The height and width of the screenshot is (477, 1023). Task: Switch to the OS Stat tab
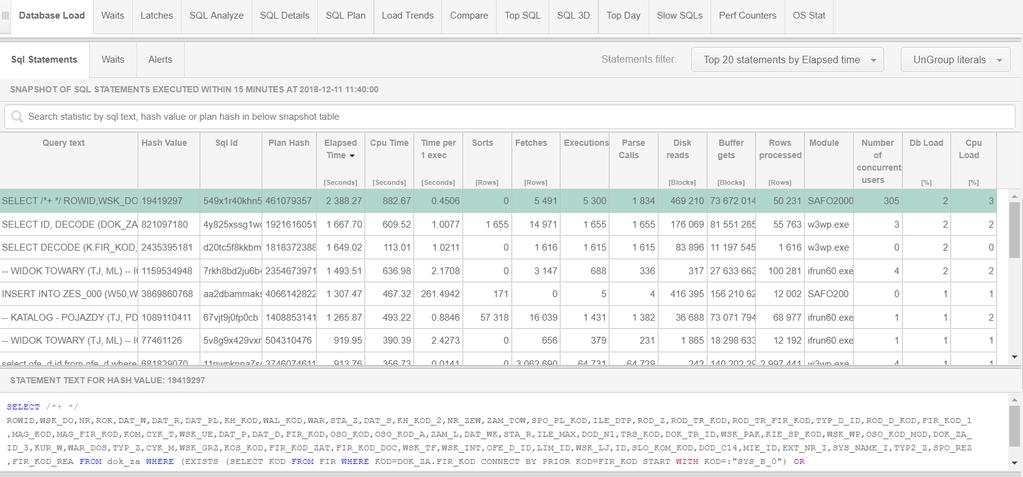(x=809, y=16)
